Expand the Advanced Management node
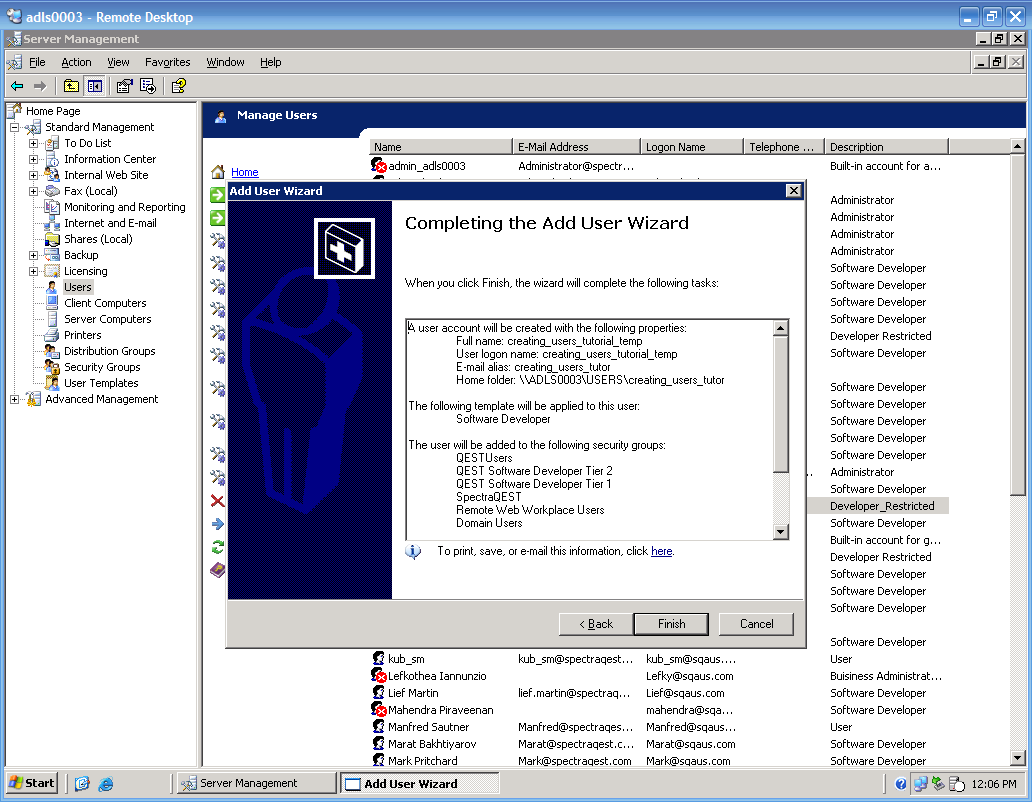The height and width of the screenshot is (802, 1032). 15,399
